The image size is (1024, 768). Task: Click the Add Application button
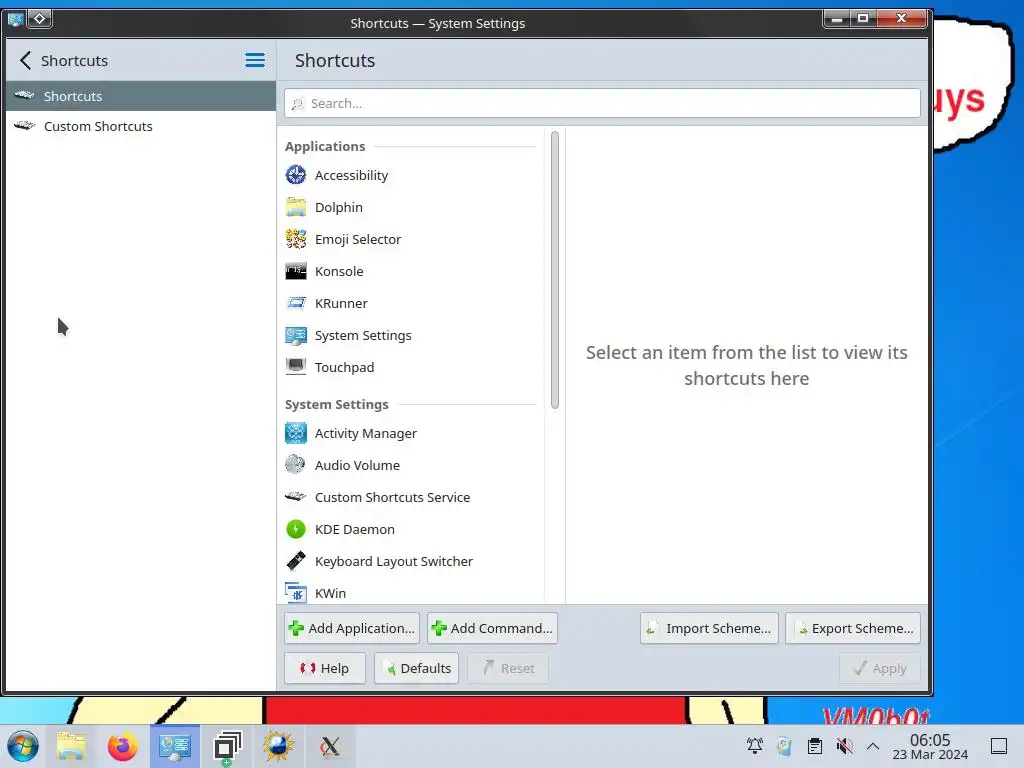tap(352, 628)
